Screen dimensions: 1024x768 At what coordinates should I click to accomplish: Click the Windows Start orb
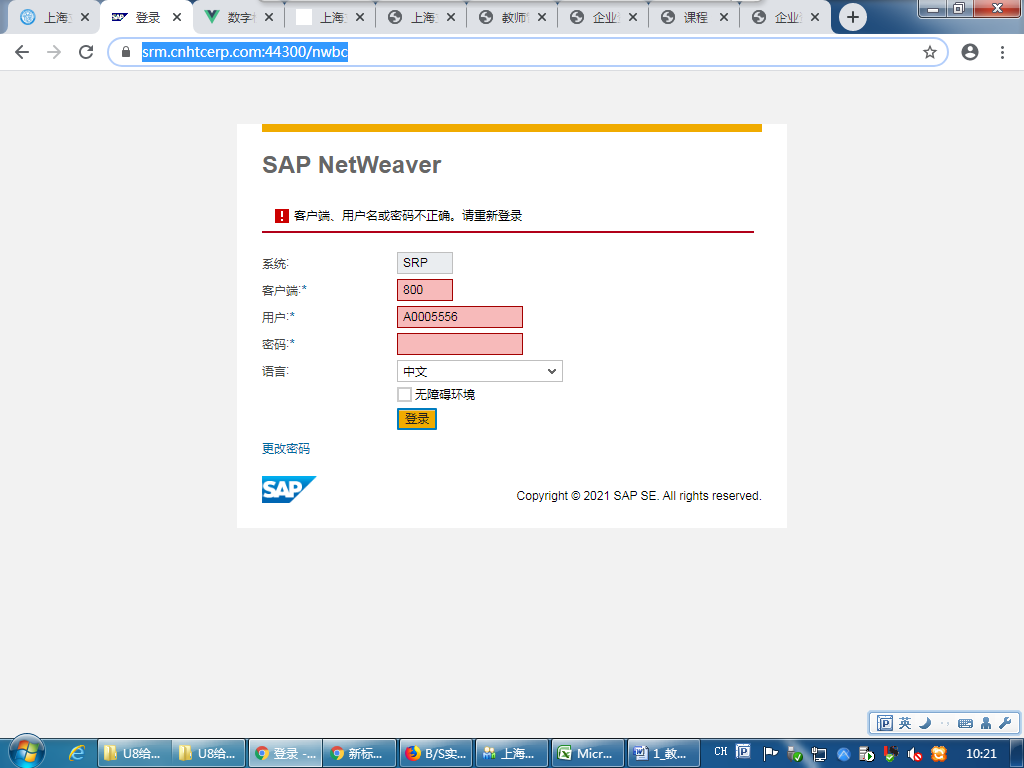(26, 752)
